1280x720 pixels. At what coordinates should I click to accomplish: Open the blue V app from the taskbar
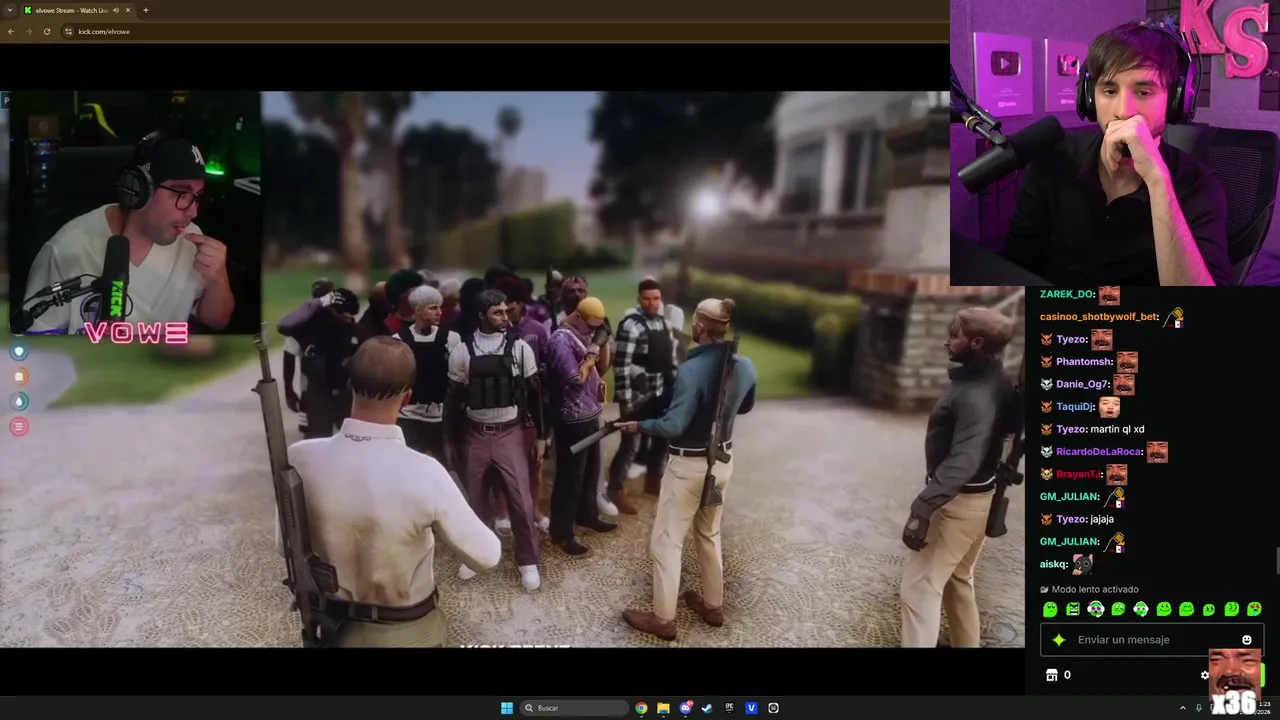pos(751,708)
